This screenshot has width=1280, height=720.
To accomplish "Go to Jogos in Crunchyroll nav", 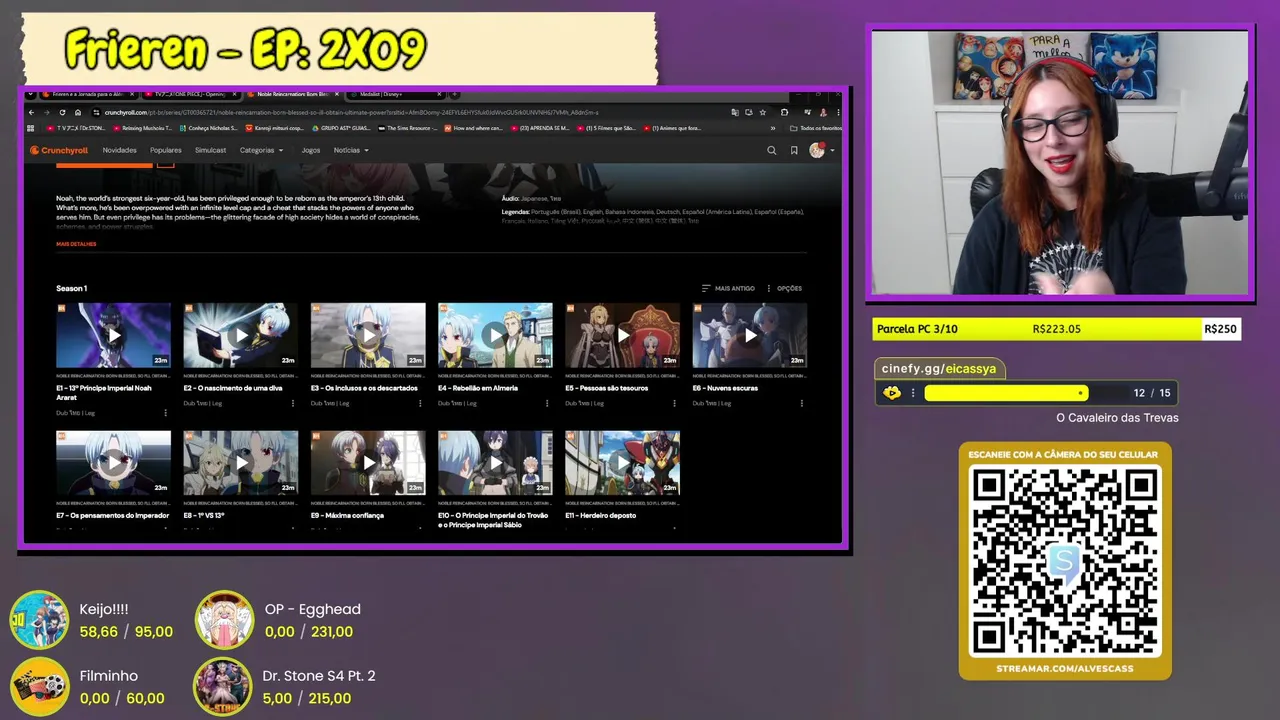I will coord(311,150).
